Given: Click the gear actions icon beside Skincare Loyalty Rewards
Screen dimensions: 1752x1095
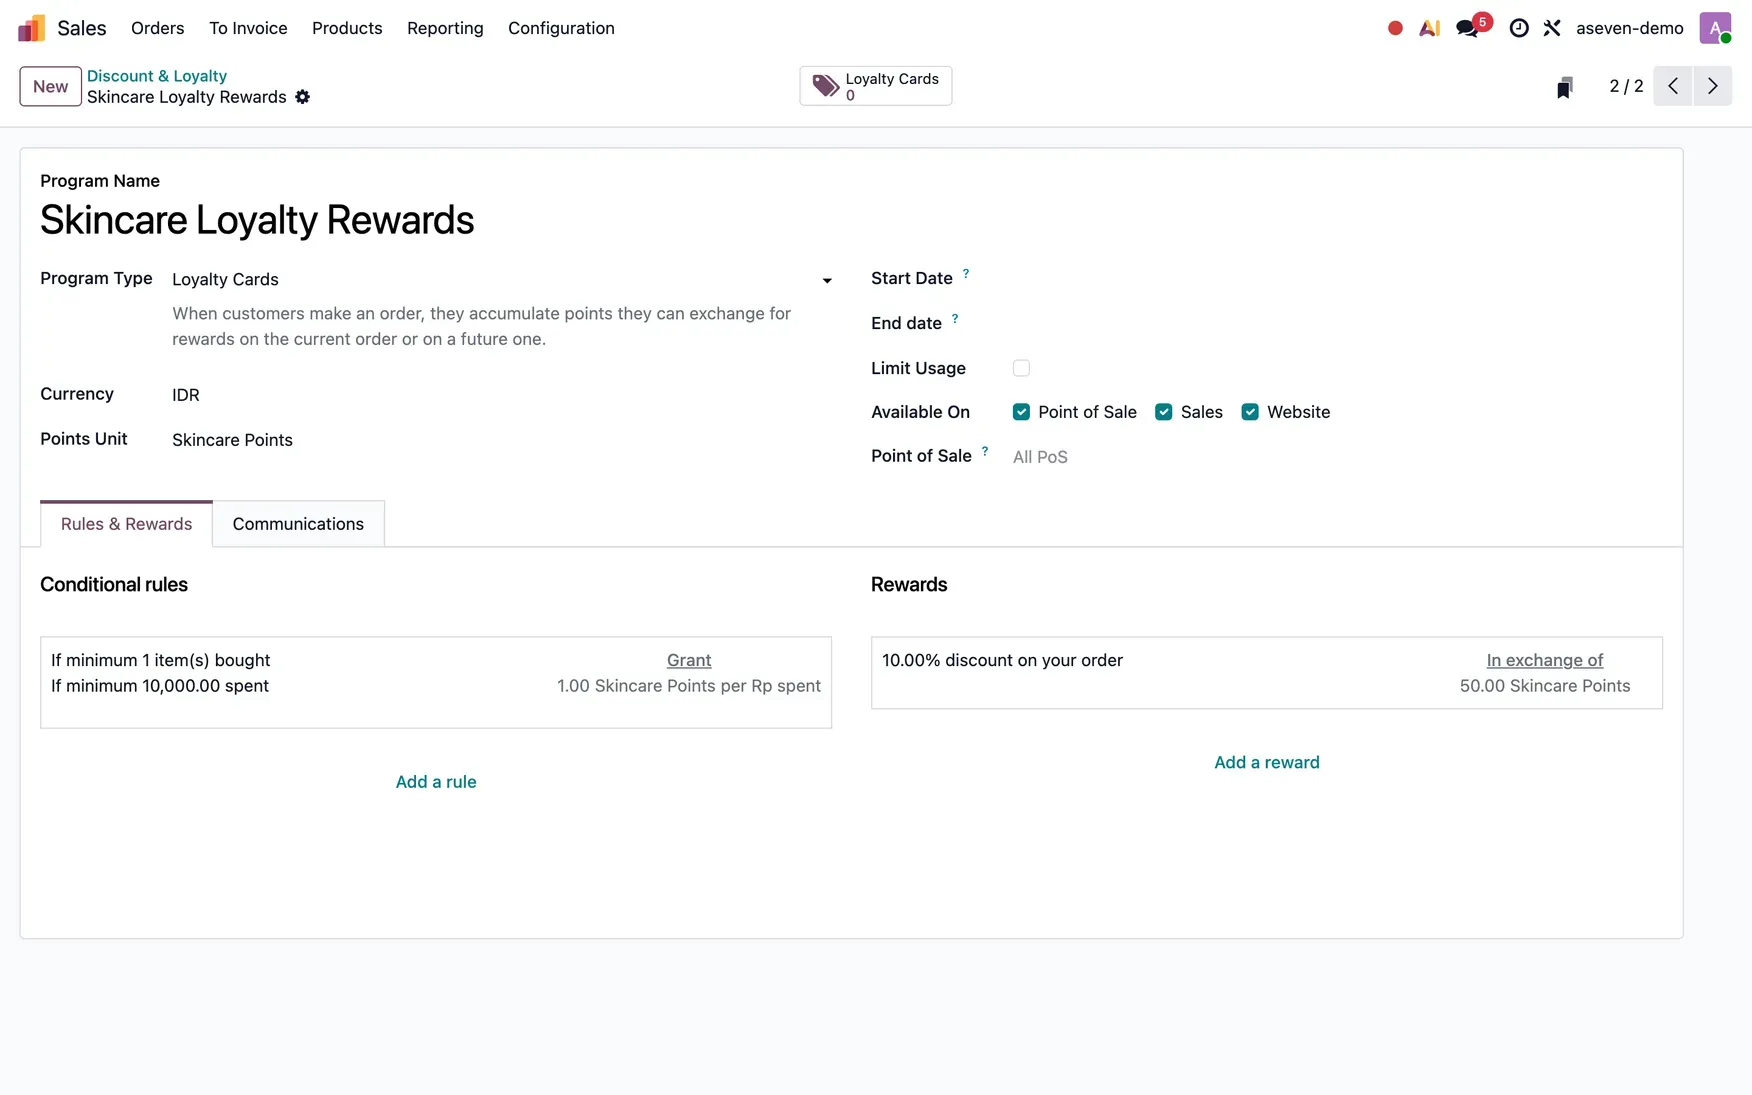Looking at the screenshot, I should pos(303,97).
